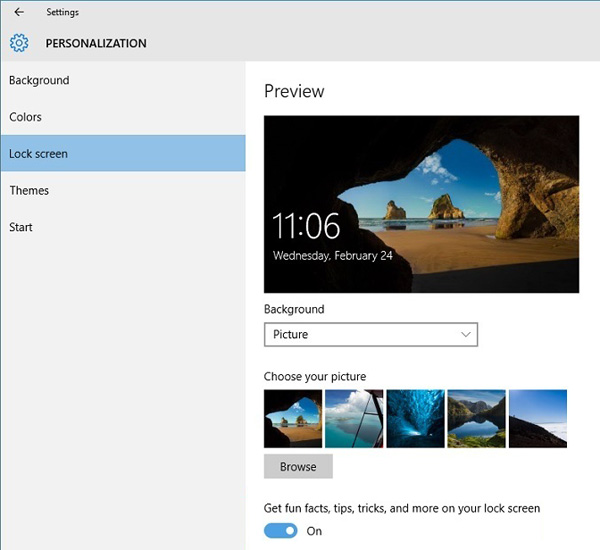600x550 pixels.
Task: Click the PERSONALIZATION heading text
Action: tap(96, 43)
